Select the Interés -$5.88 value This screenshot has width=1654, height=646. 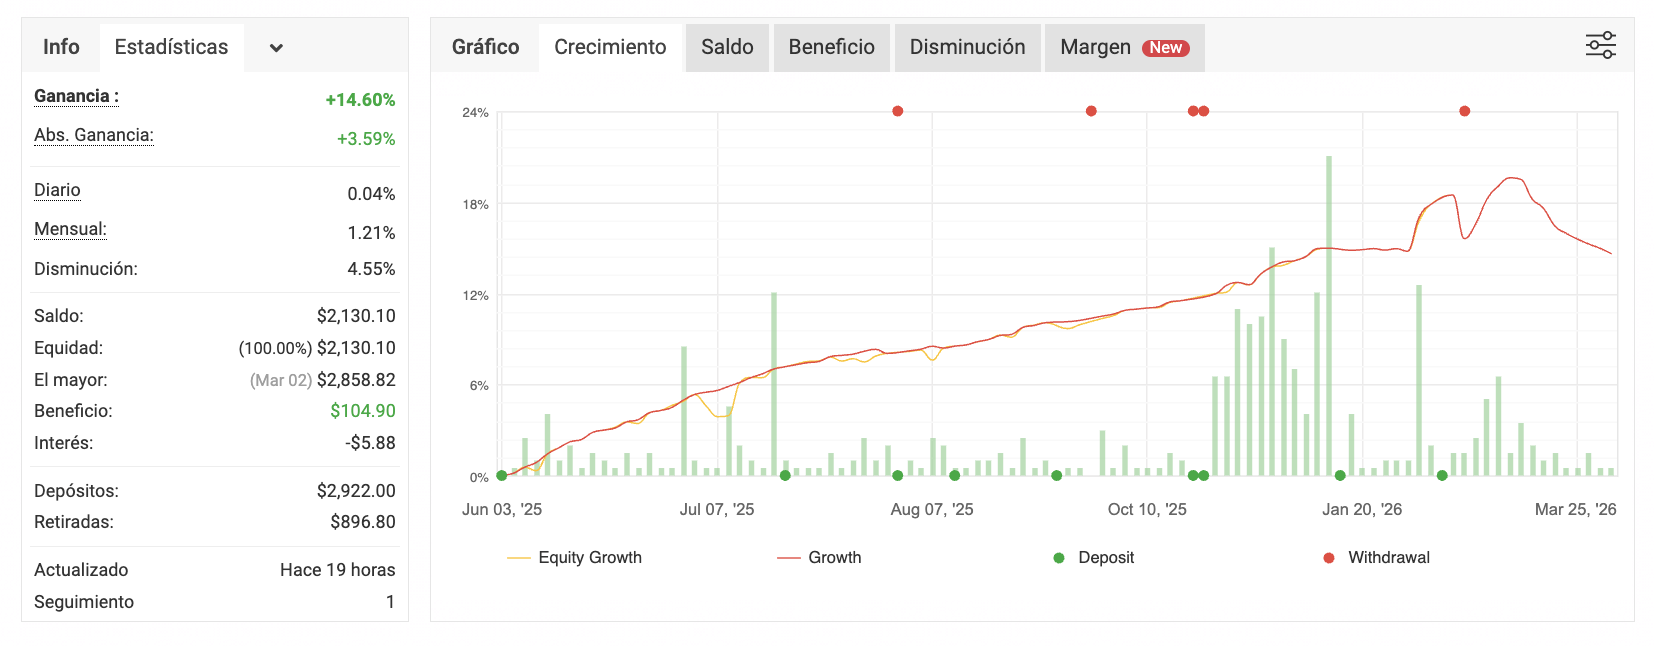tap(370, 443)
